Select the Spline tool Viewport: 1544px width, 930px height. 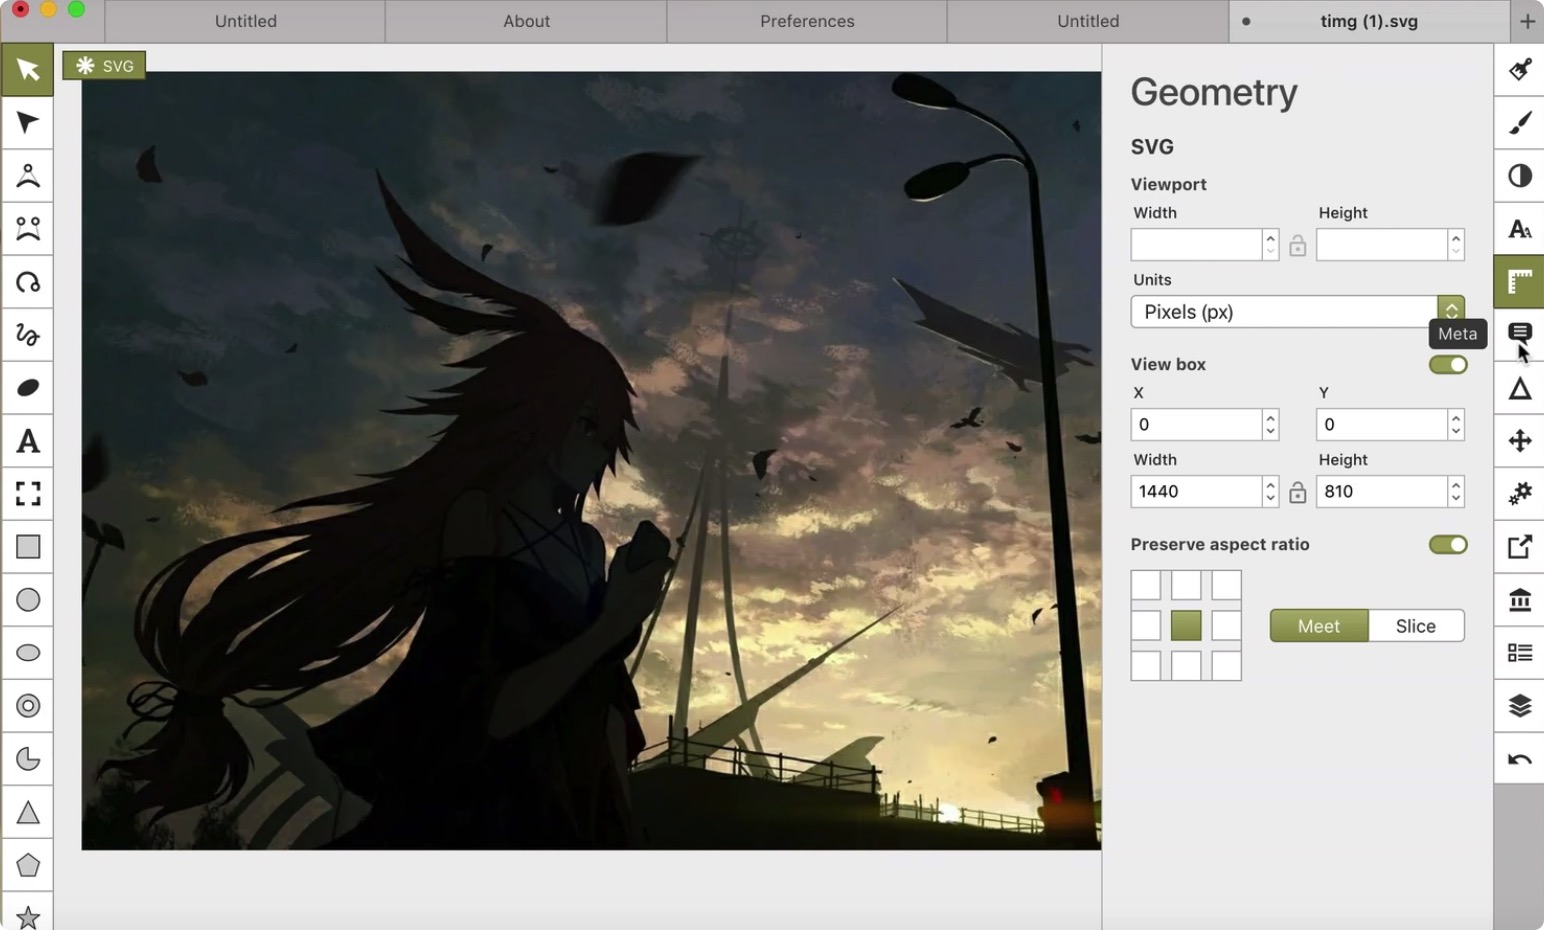pyautogui.click(x=27, y=282)
